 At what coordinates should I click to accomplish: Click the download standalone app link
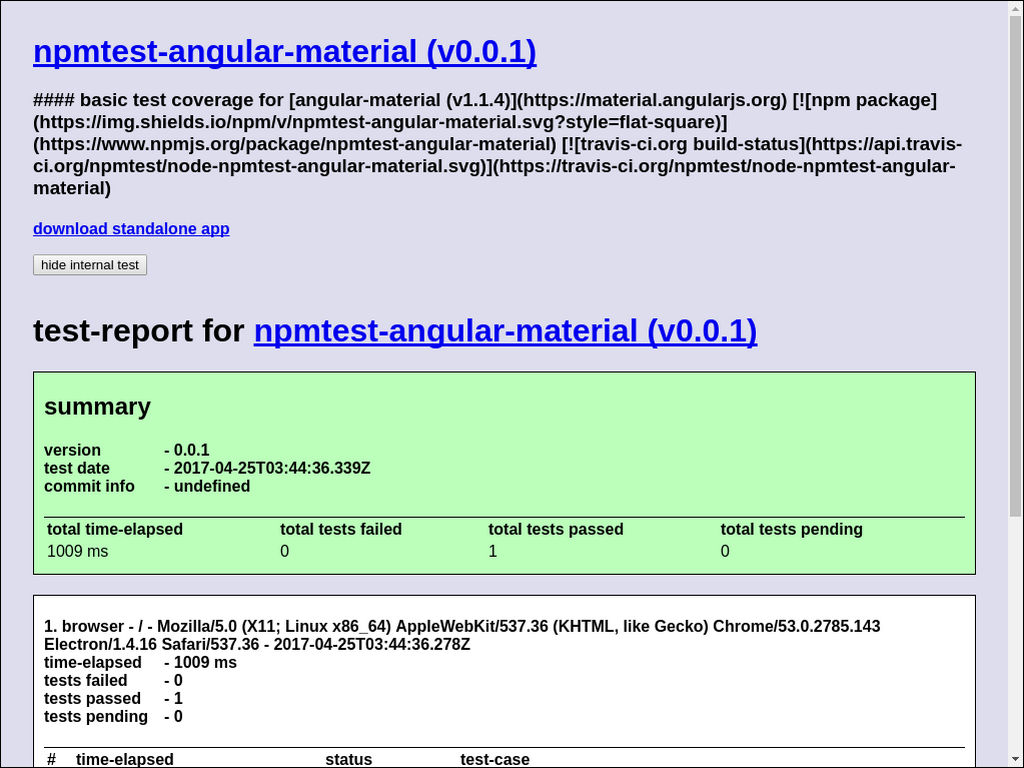click(131, 229)
